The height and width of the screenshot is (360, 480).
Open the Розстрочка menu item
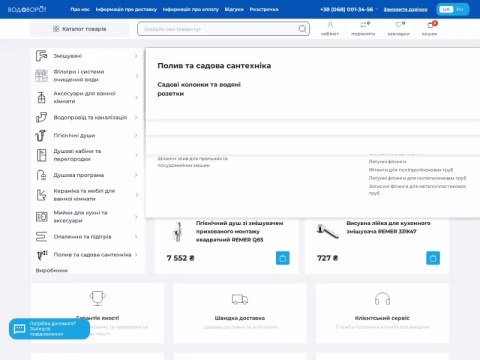tap(264, 9)
